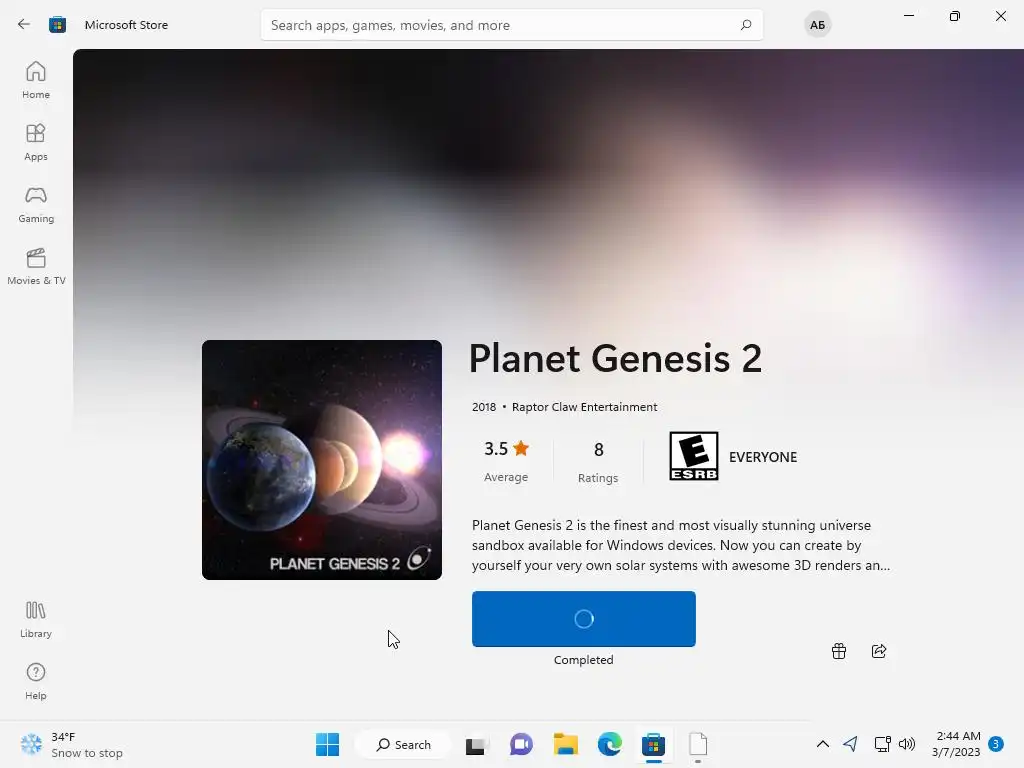The width and height of the screenshot is (1024, 768).
Task: Click the gift icon to buy as gift
Action: coord(839,651)
